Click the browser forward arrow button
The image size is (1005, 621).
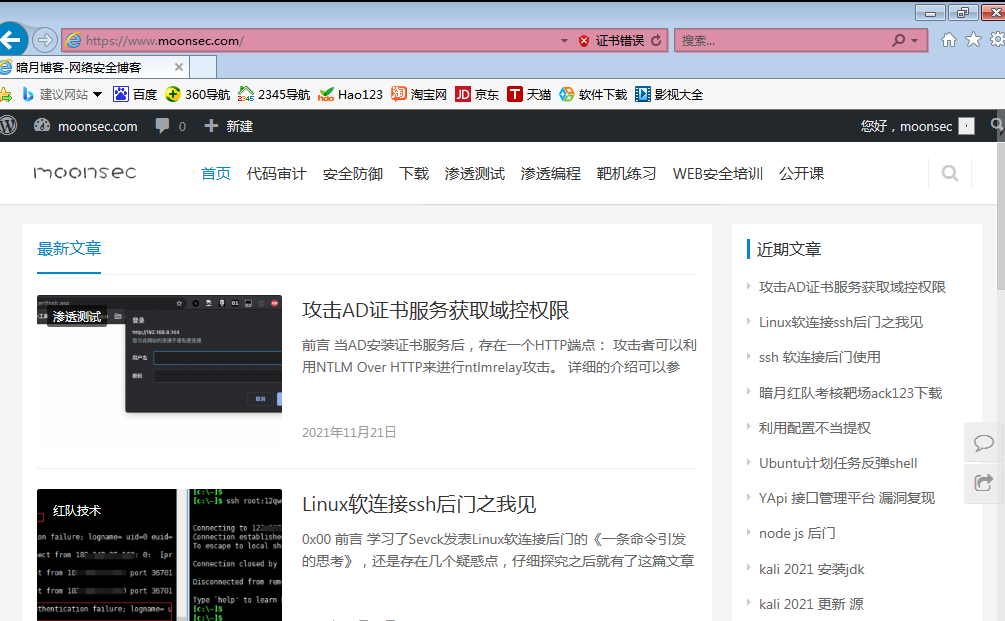[44, 40]
